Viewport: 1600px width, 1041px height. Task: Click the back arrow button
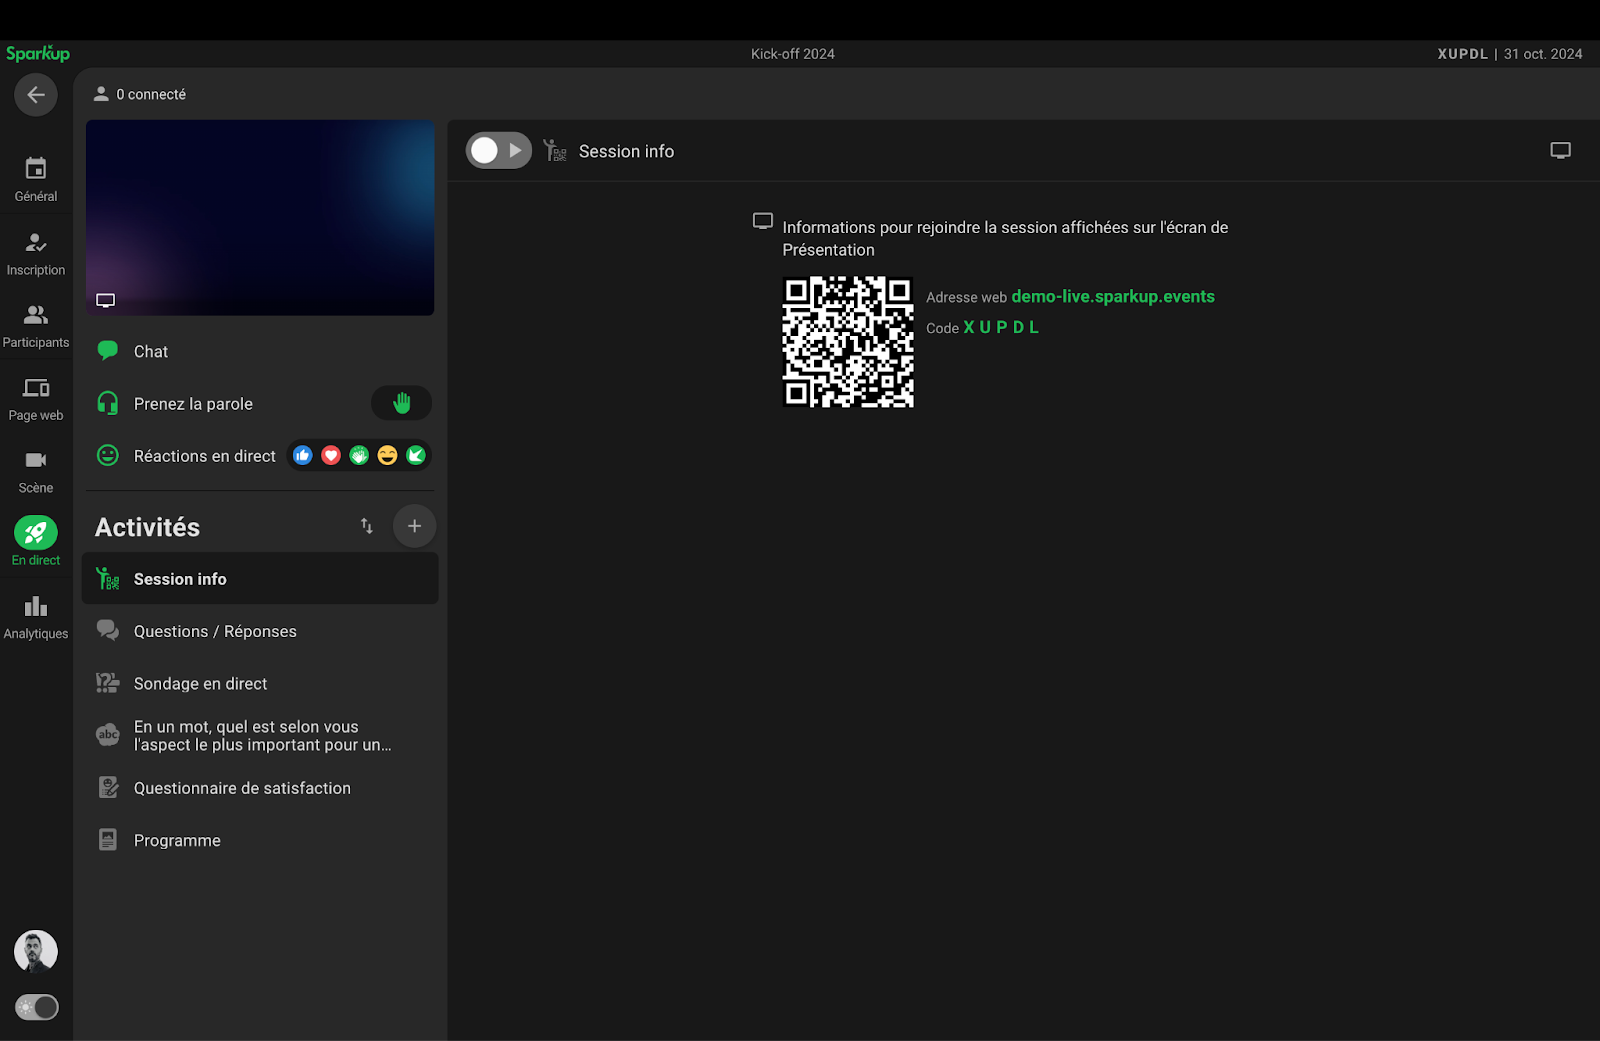(36, 95)
